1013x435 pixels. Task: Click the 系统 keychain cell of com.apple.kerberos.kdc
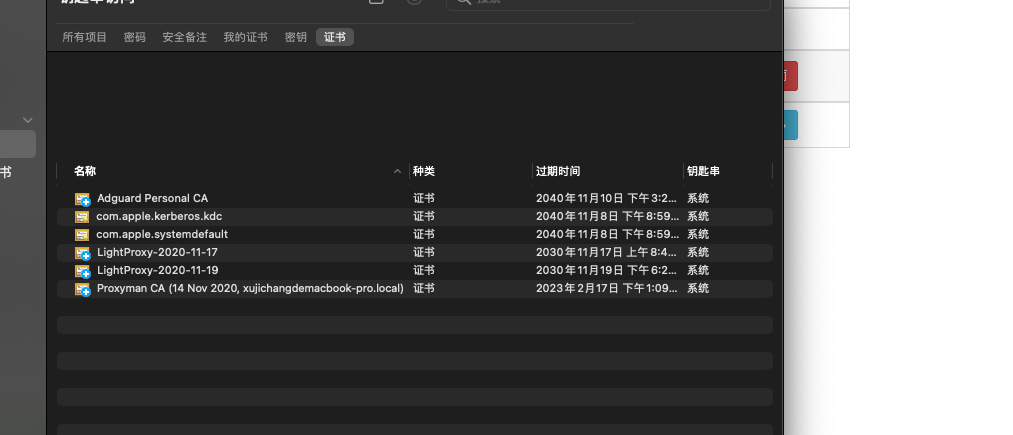click(698, 217)
